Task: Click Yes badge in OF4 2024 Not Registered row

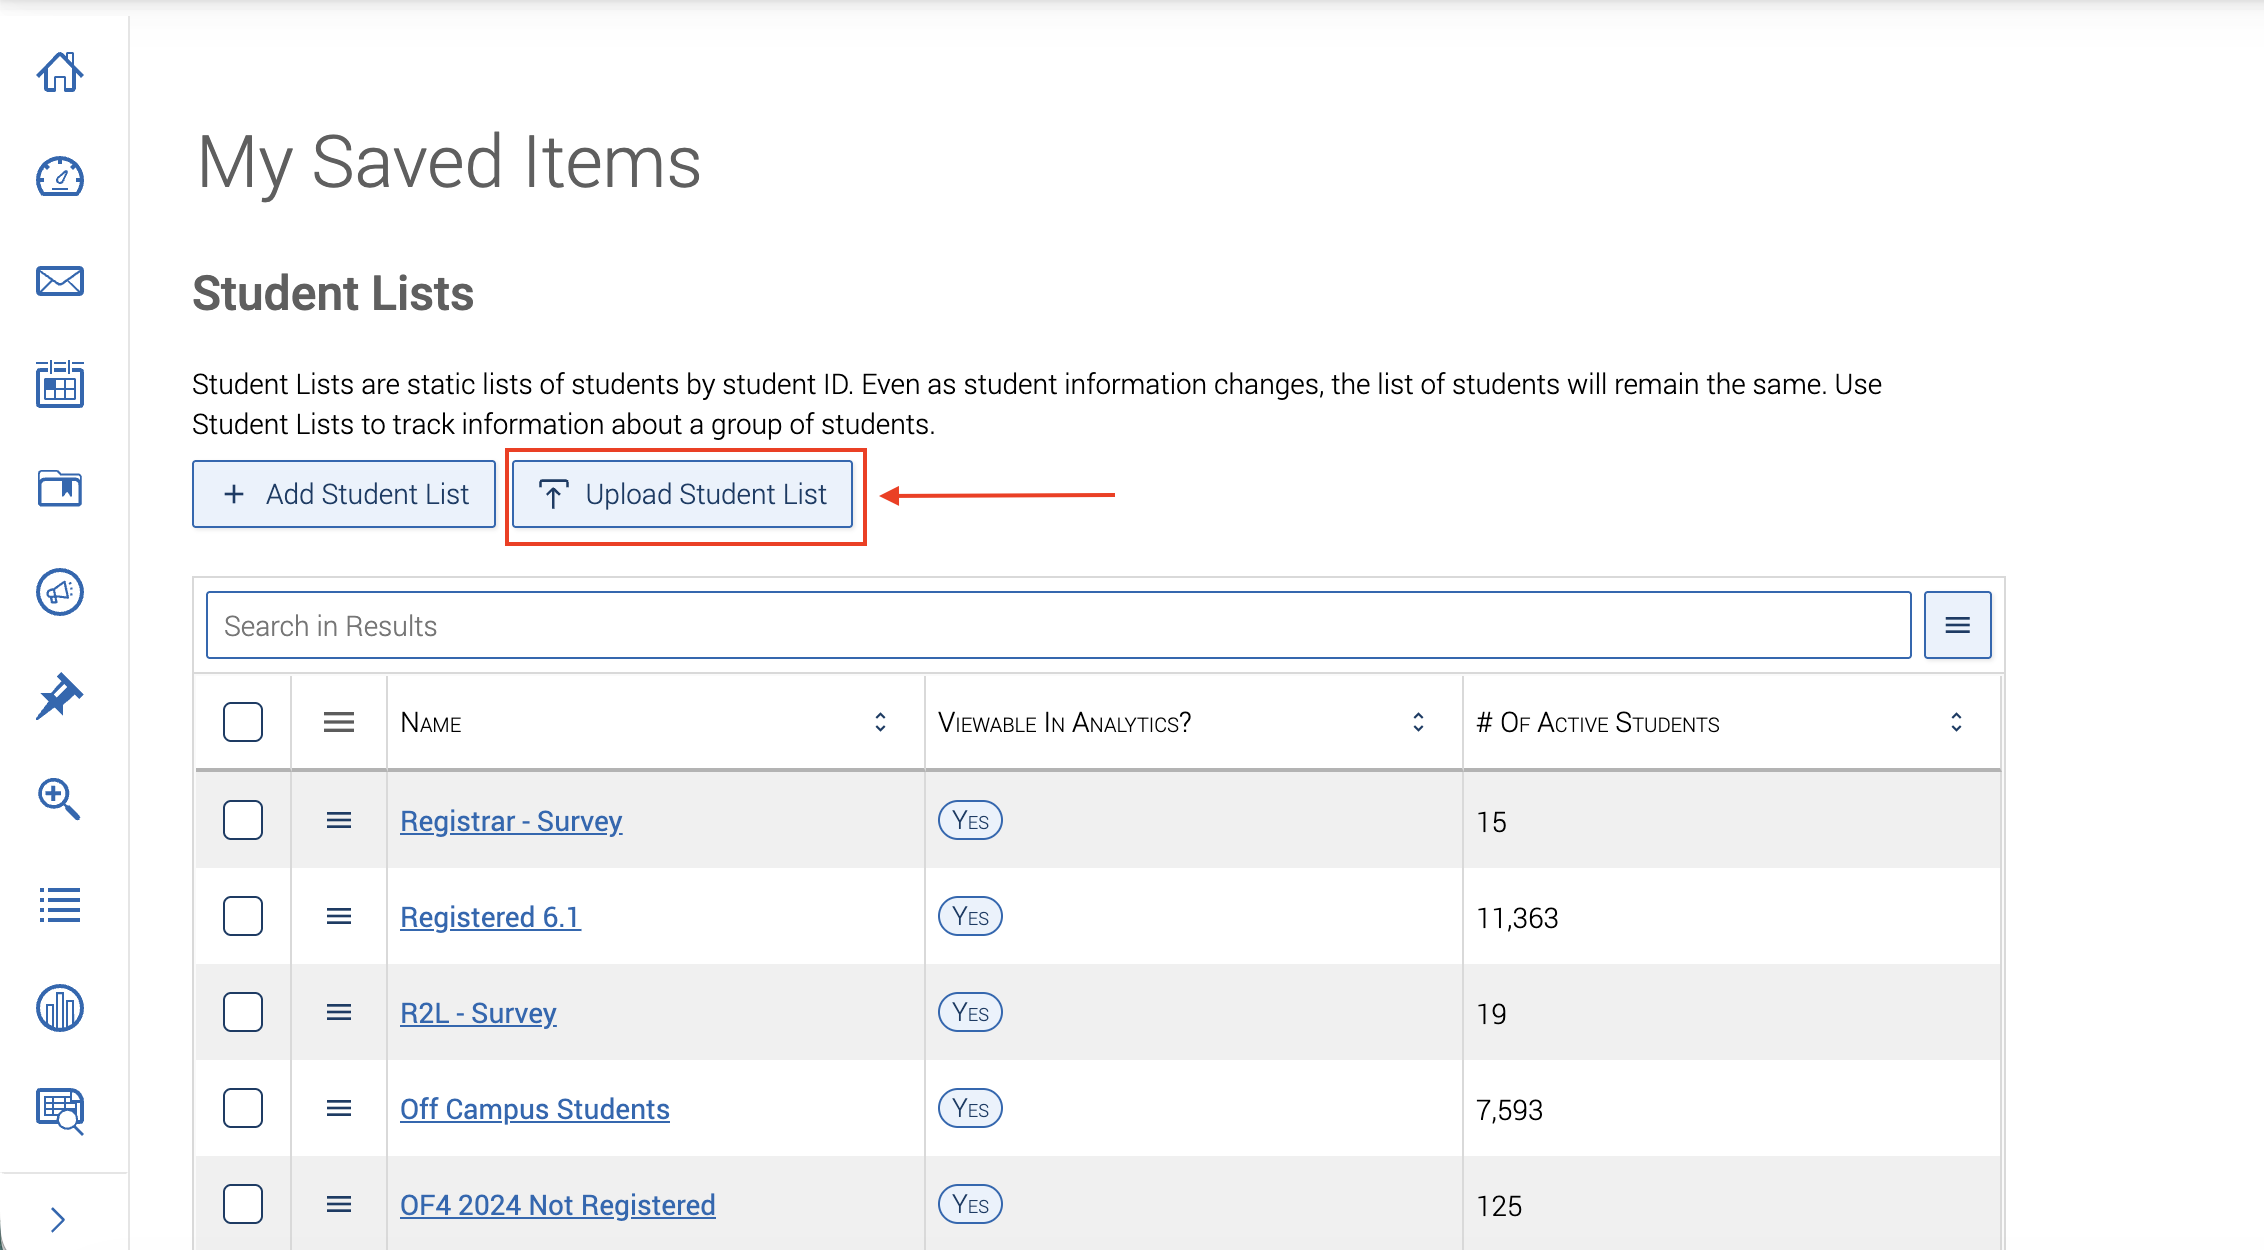Action: (970, 1204)
